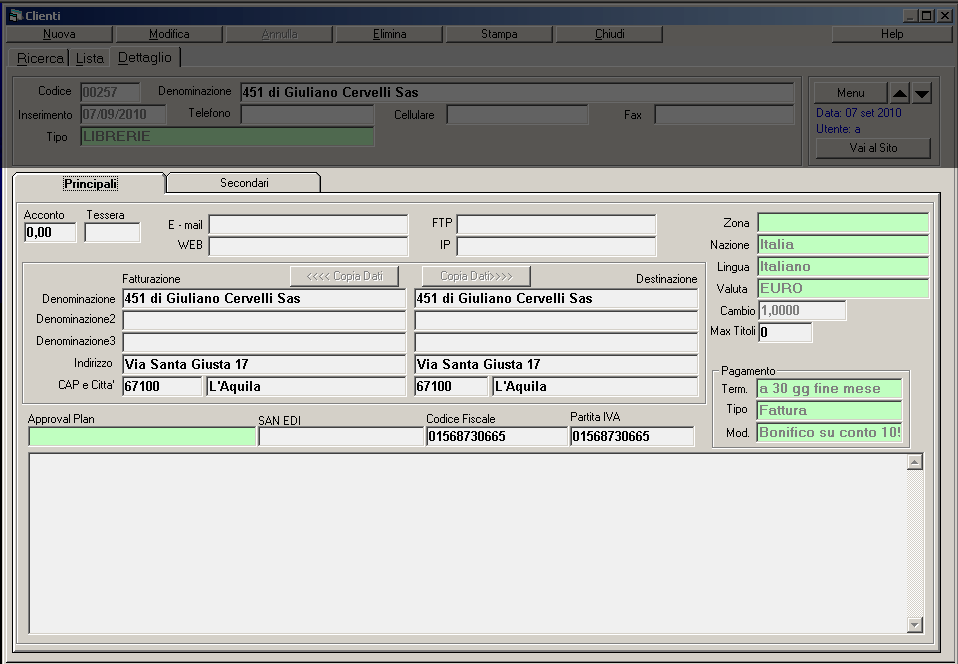Click the down arrow next to Menu

pyautogui.click(x=921, y=93)
